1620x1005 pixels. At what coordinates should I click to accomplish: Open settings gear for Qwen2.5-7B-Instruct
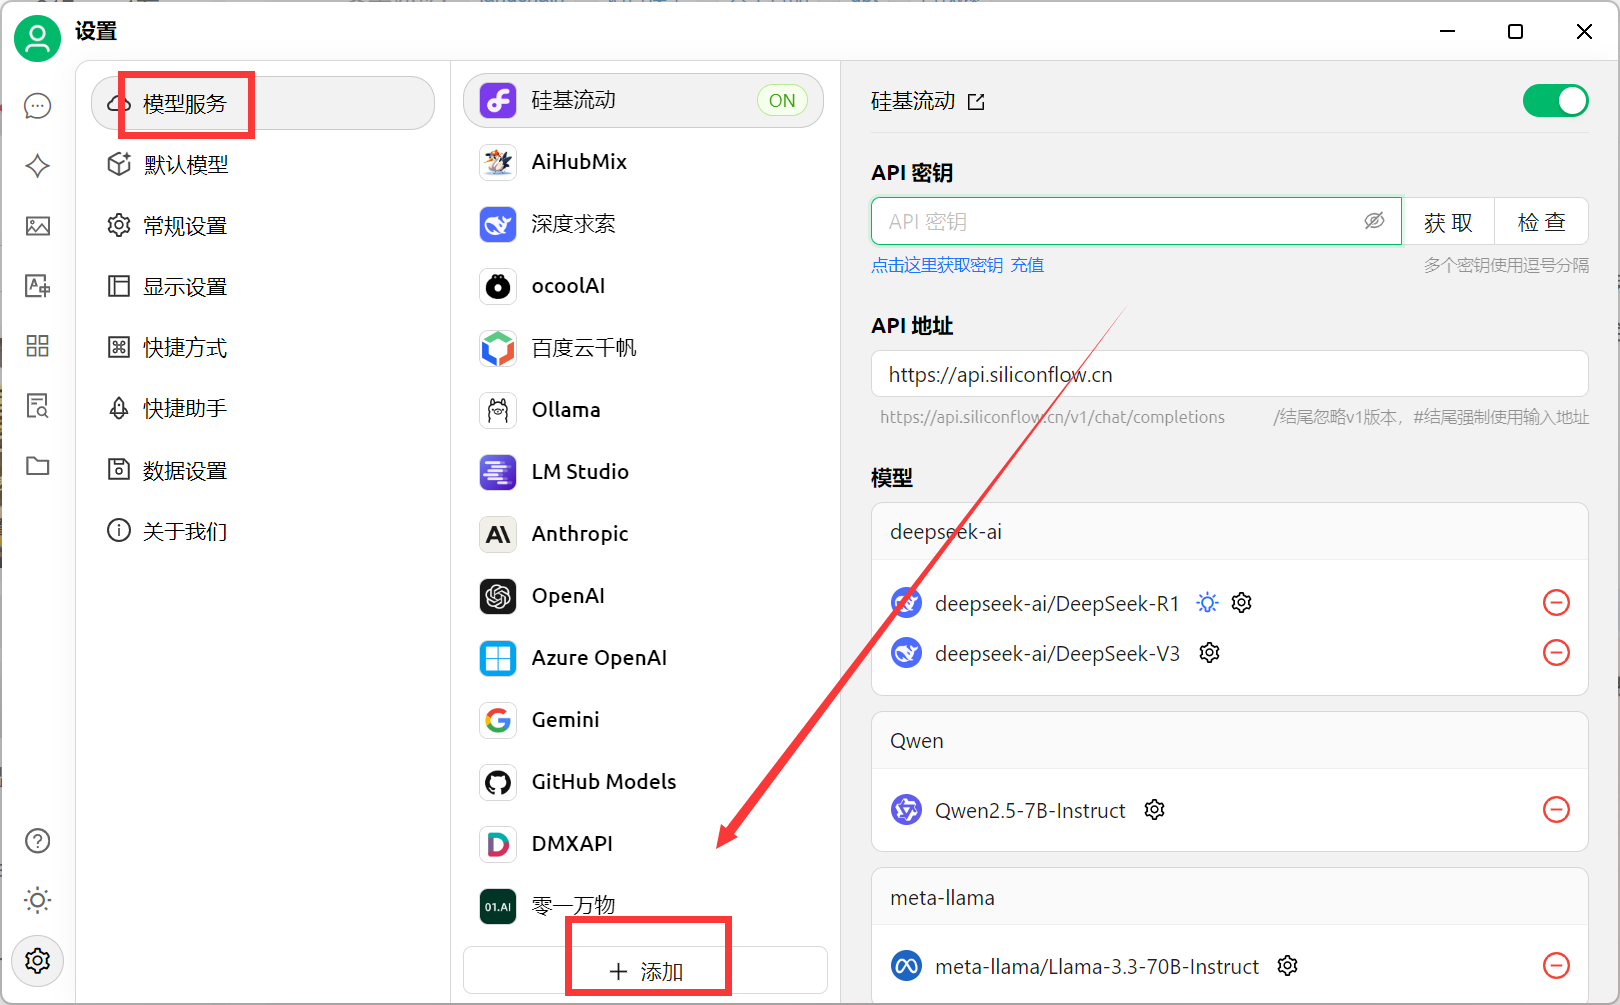point(1155,810)
